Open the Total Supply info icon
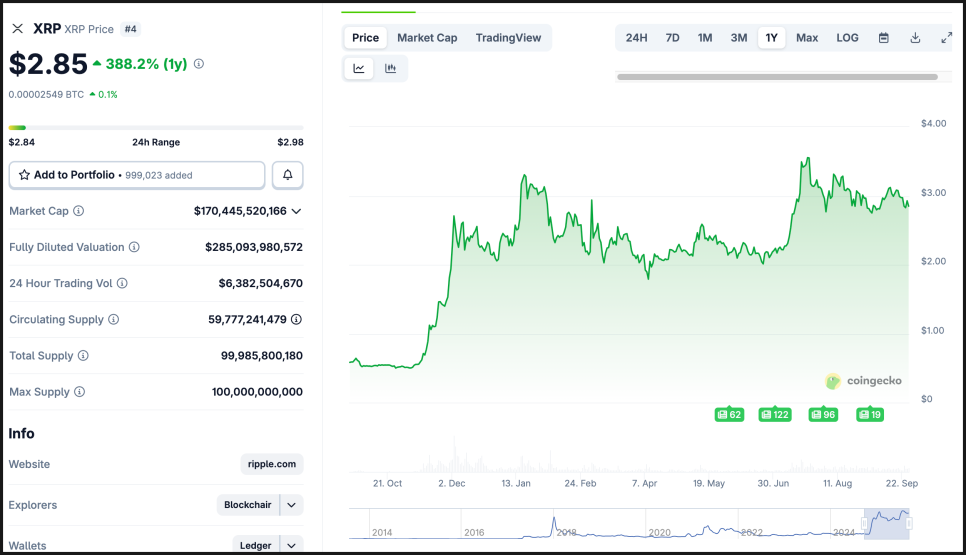 pyautogui.click(x=83, y=355)
